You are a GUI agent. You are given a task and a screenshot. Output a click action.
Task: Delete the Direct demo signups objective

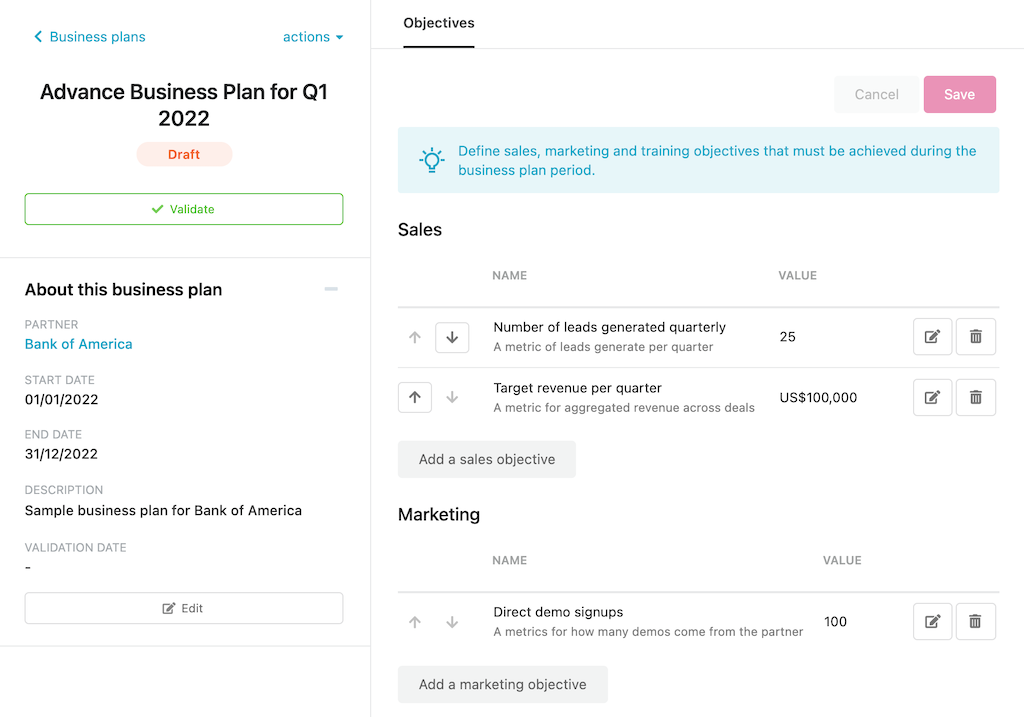coord(976,622)
